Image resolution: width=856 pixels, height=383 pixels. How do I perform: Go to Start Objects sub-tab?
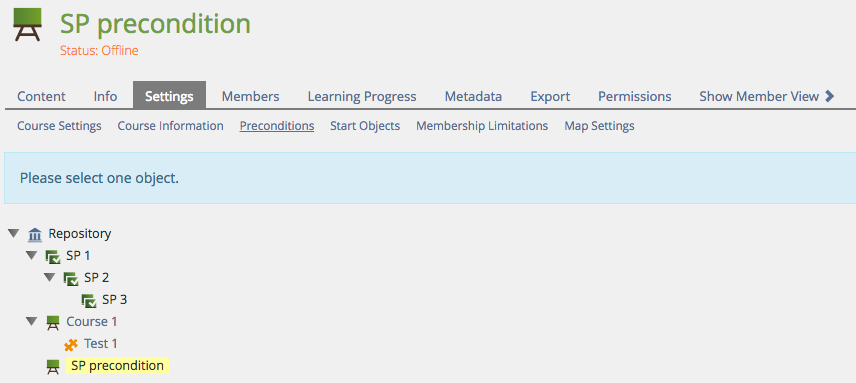365,126
